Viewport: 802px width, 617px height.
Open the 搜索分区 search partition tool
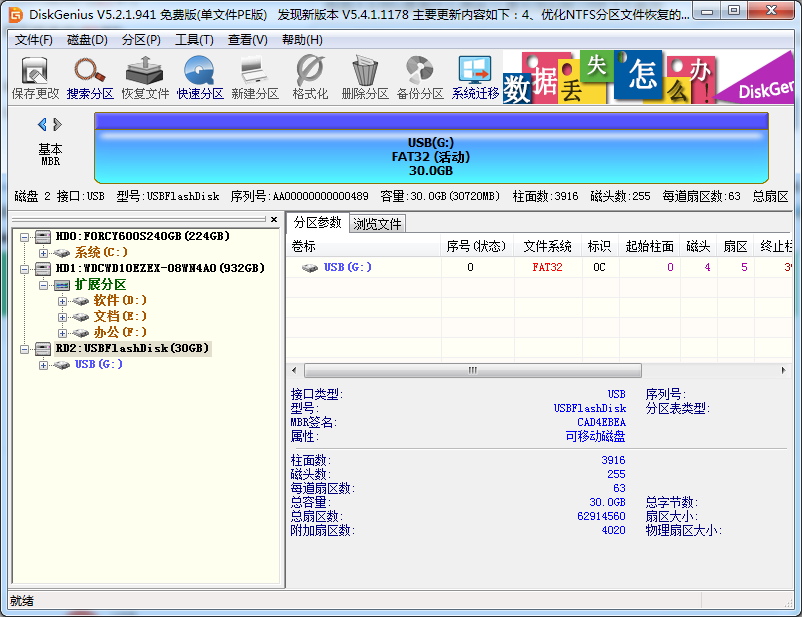point(90,78)
